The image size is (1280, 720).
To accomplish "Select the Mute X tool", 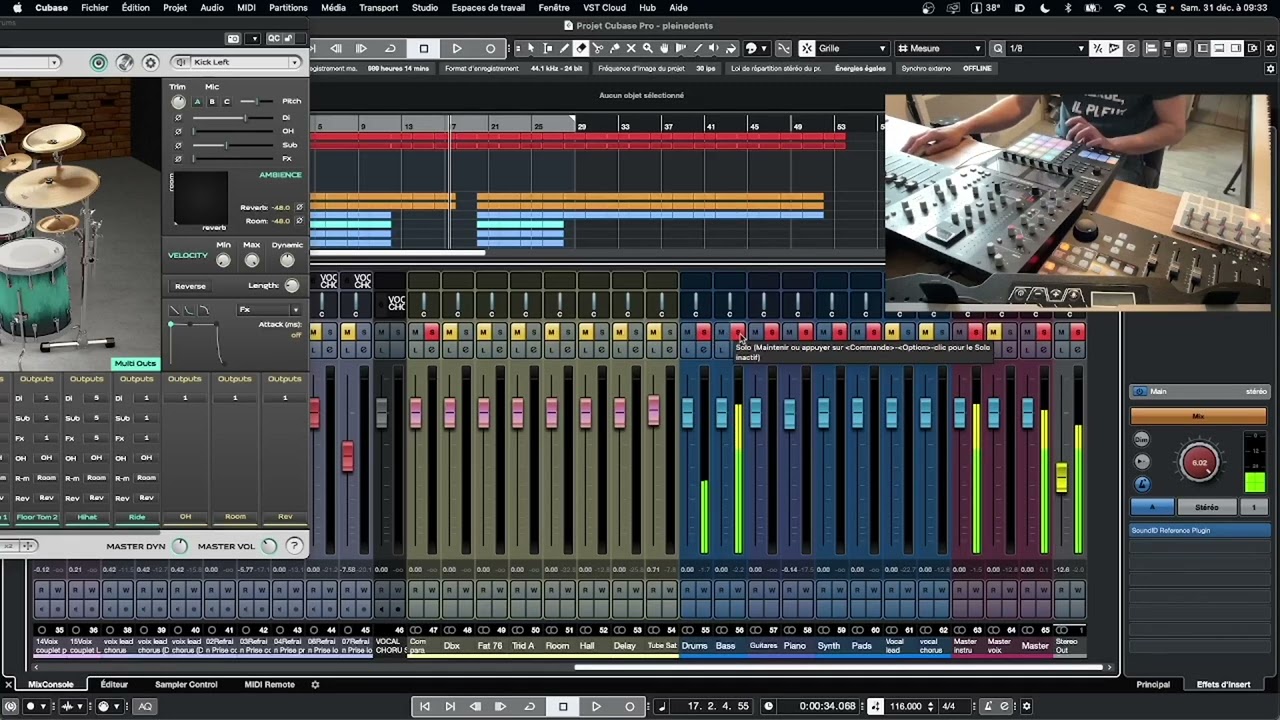I will 631,48.
